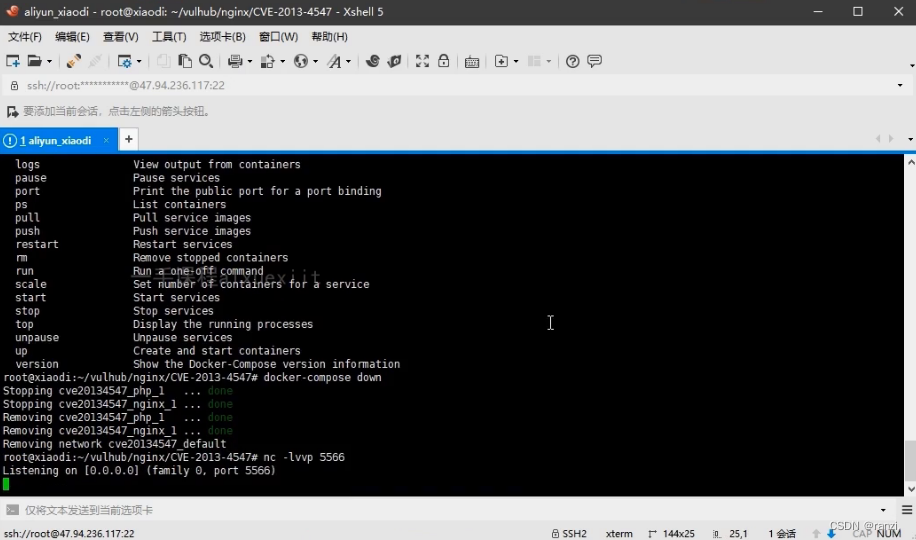Open the dropdown arrow next to Open session
The image size is (916, 540).
[49, 61]
